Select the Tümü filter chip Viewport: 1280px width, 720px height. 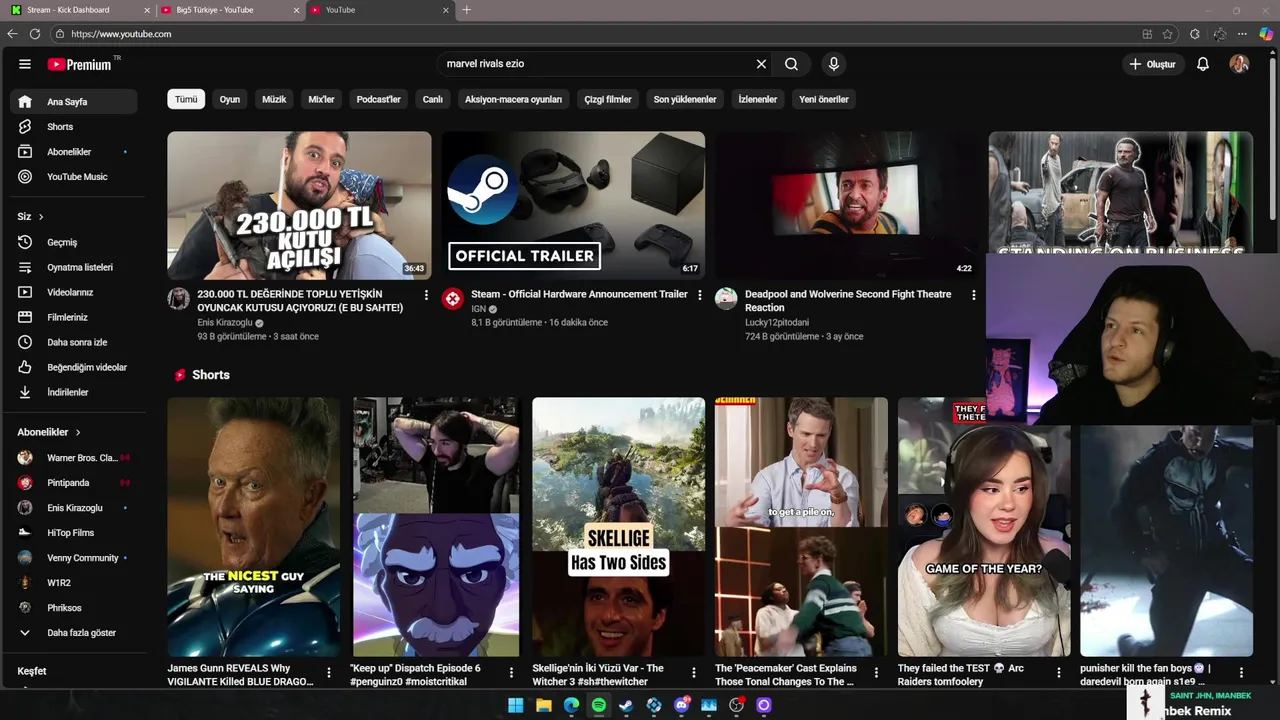[x=186, y=99]
